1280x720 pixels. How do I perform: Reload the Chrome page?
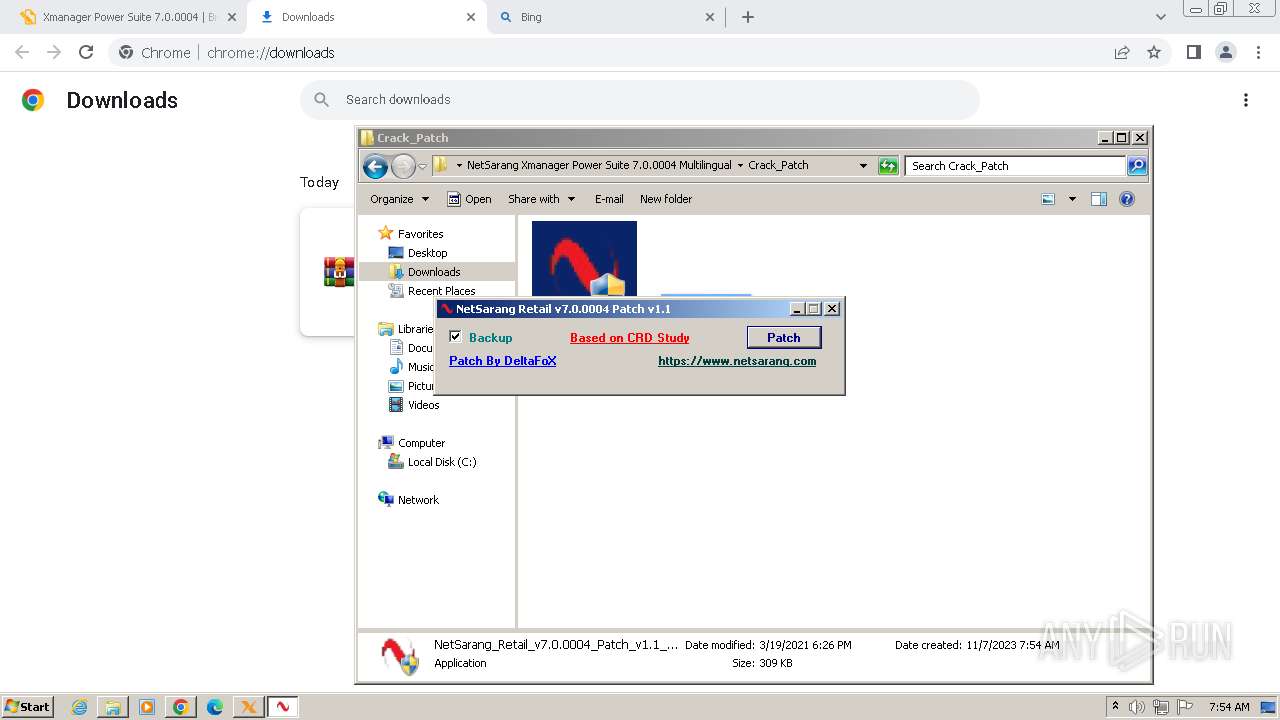click(x=86, y=52)
